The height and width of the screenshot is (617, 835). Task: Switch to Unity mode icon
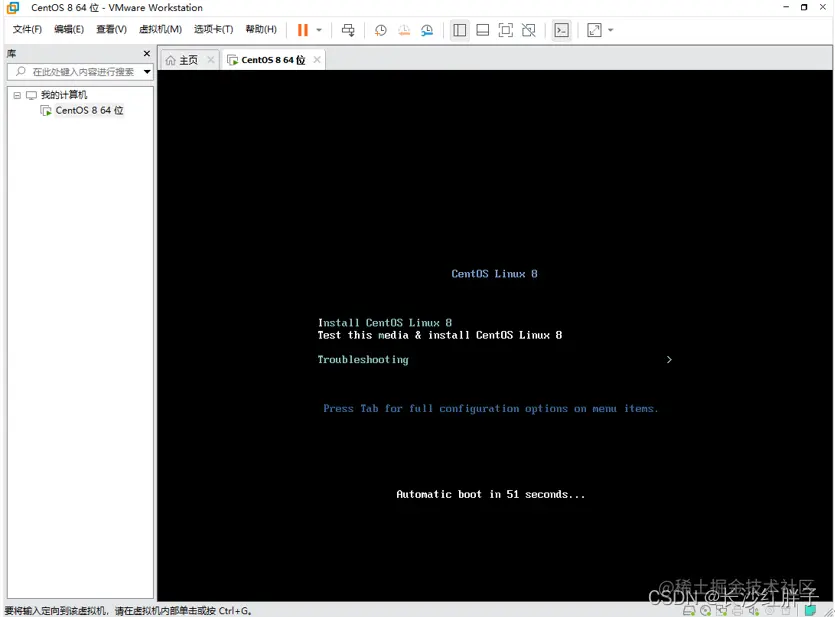[x=529, y=30]
